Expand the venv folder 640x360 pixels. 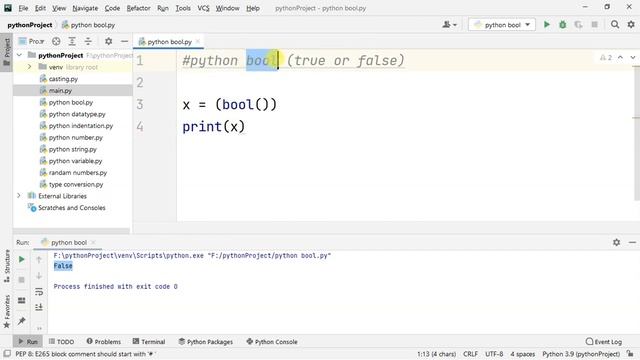(x=29, y=67)
